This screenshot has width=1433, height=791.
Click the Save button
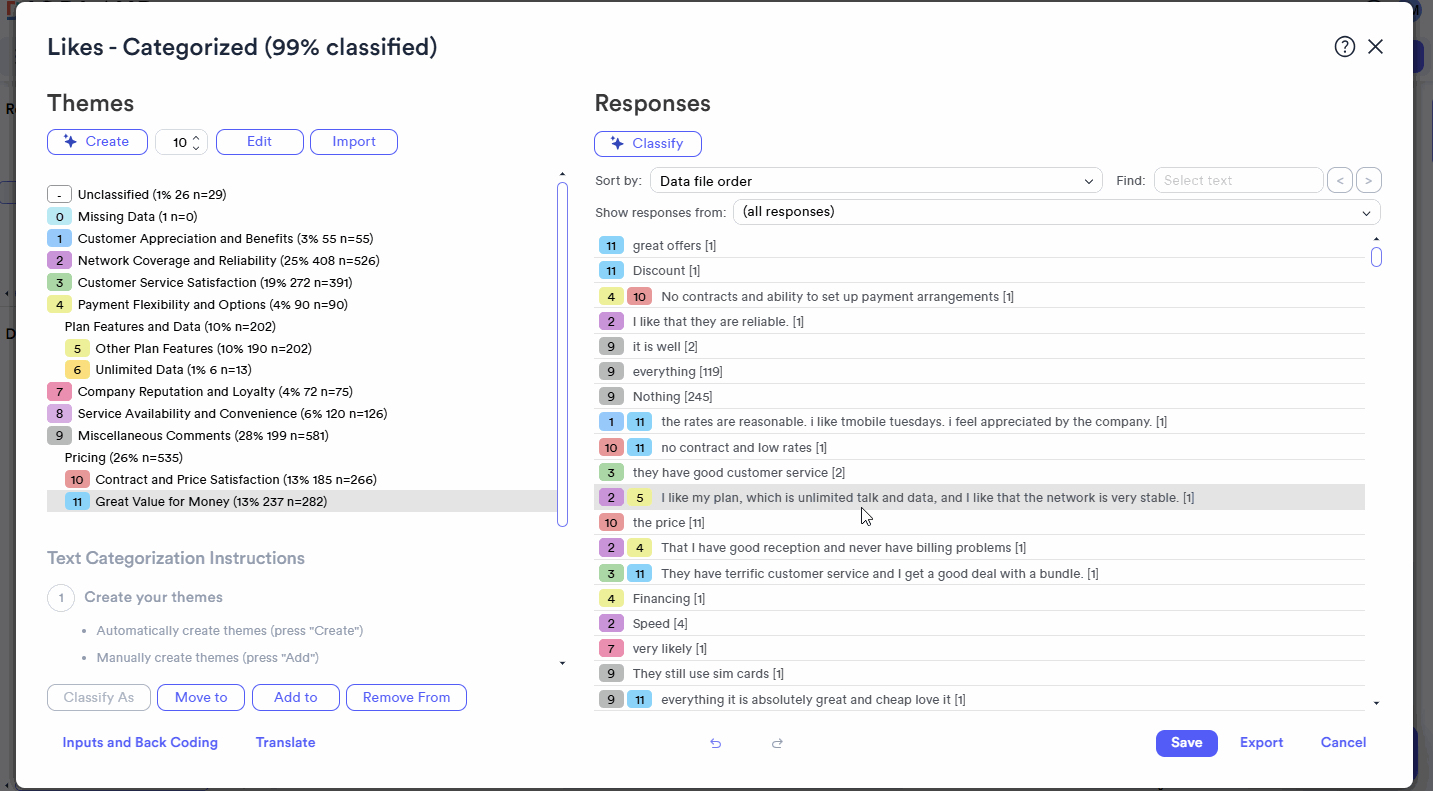[1187, 743]
